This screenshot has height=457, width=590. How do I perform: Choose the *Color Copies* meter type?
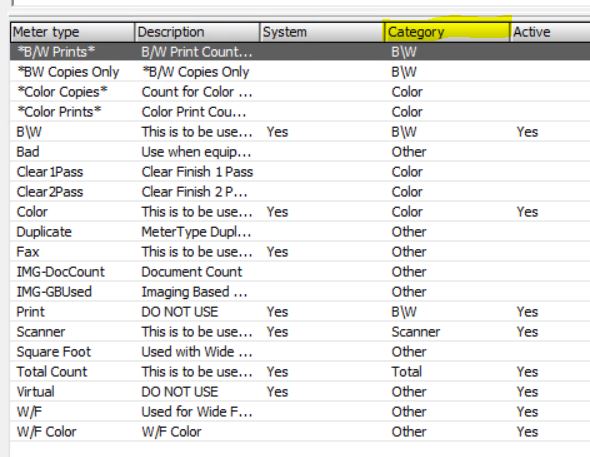(300, 92)
